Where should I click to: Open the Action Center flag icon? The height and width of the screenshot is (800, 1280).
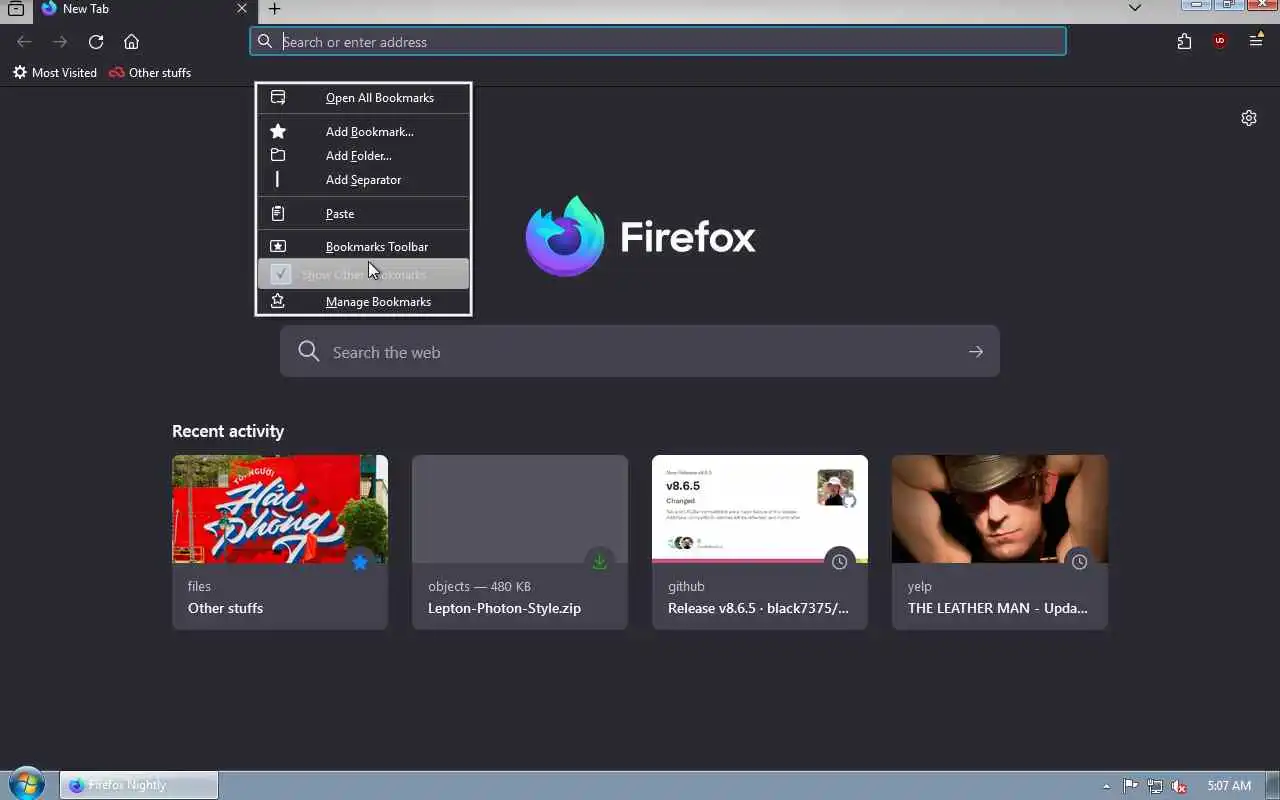tap(1131, 786)
